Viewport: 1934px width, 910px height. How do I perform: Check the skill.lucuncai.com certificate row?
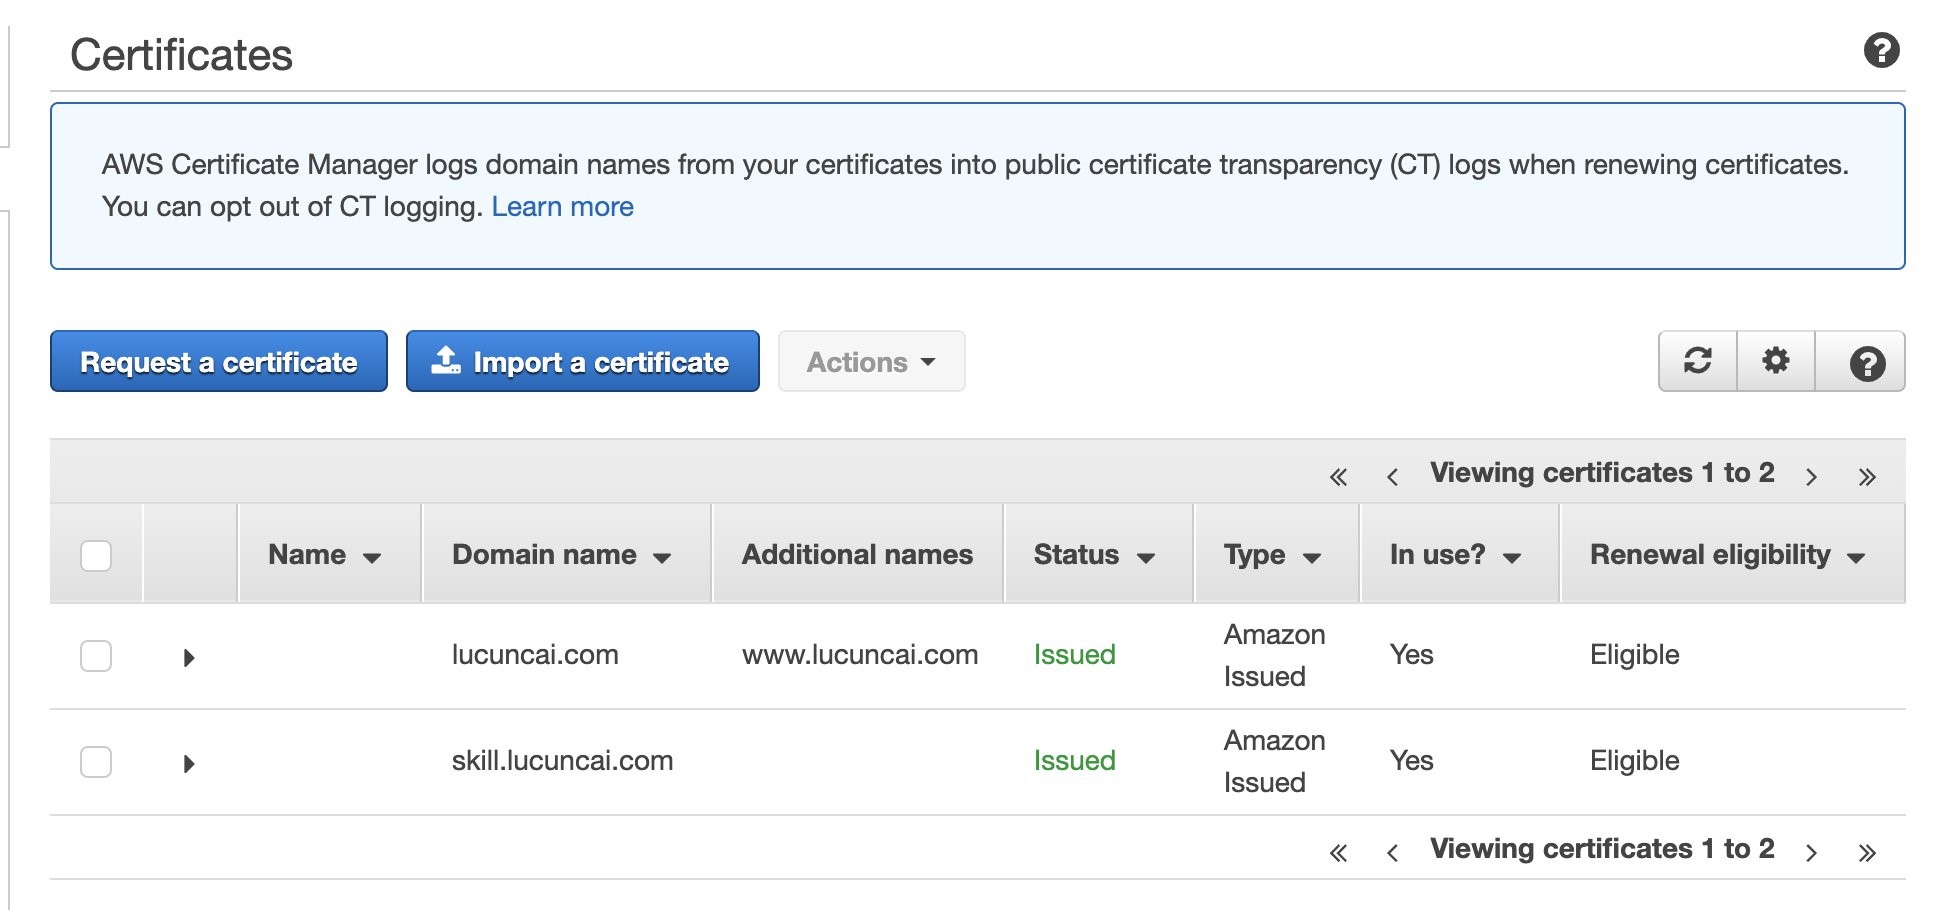96,762
